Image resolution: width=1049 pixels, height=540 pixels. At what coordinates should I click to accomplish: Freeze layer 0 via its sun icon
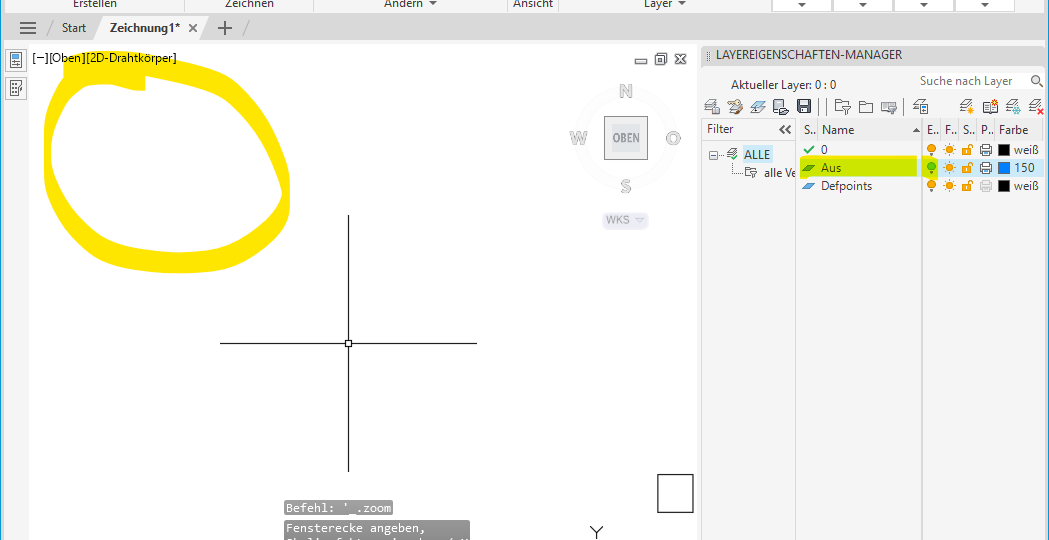[x=950, y=150]
